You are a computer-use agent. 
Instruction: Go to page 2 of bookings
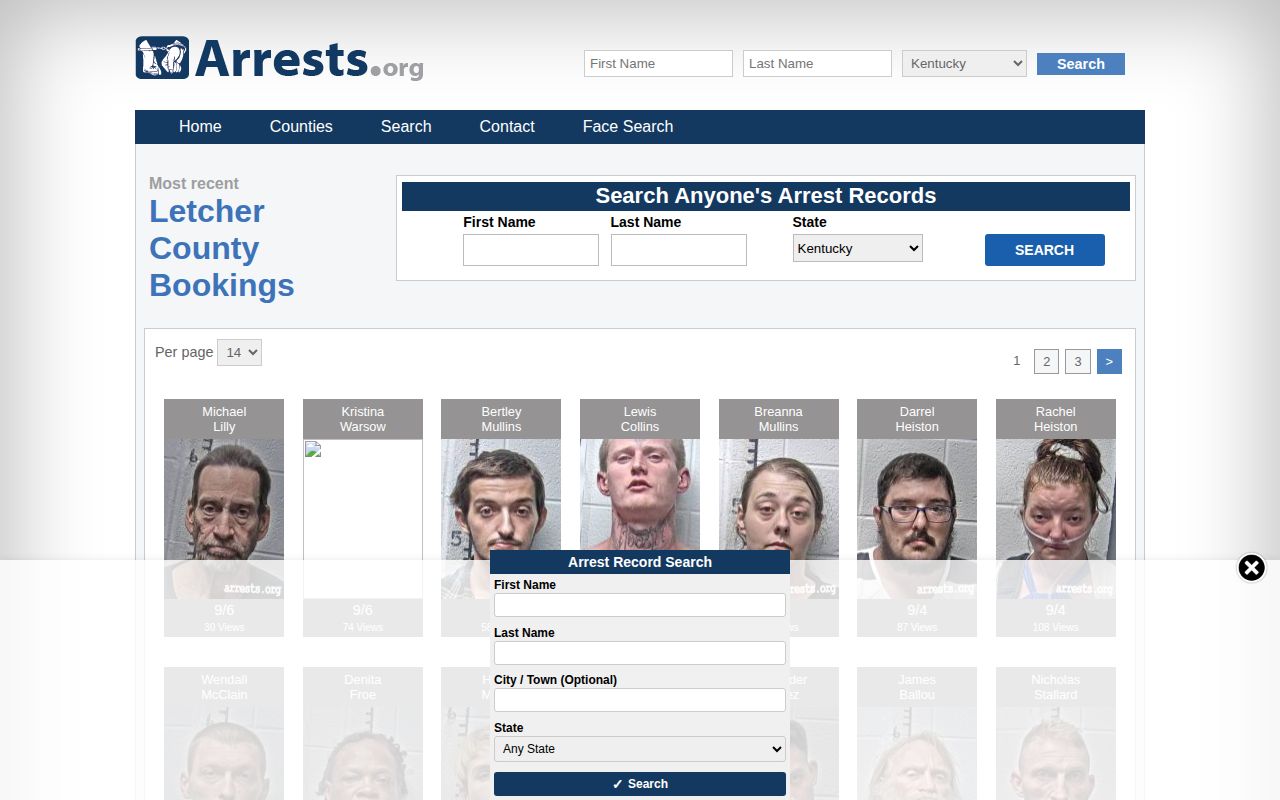pyautogui.click(x=1046, y=361)
